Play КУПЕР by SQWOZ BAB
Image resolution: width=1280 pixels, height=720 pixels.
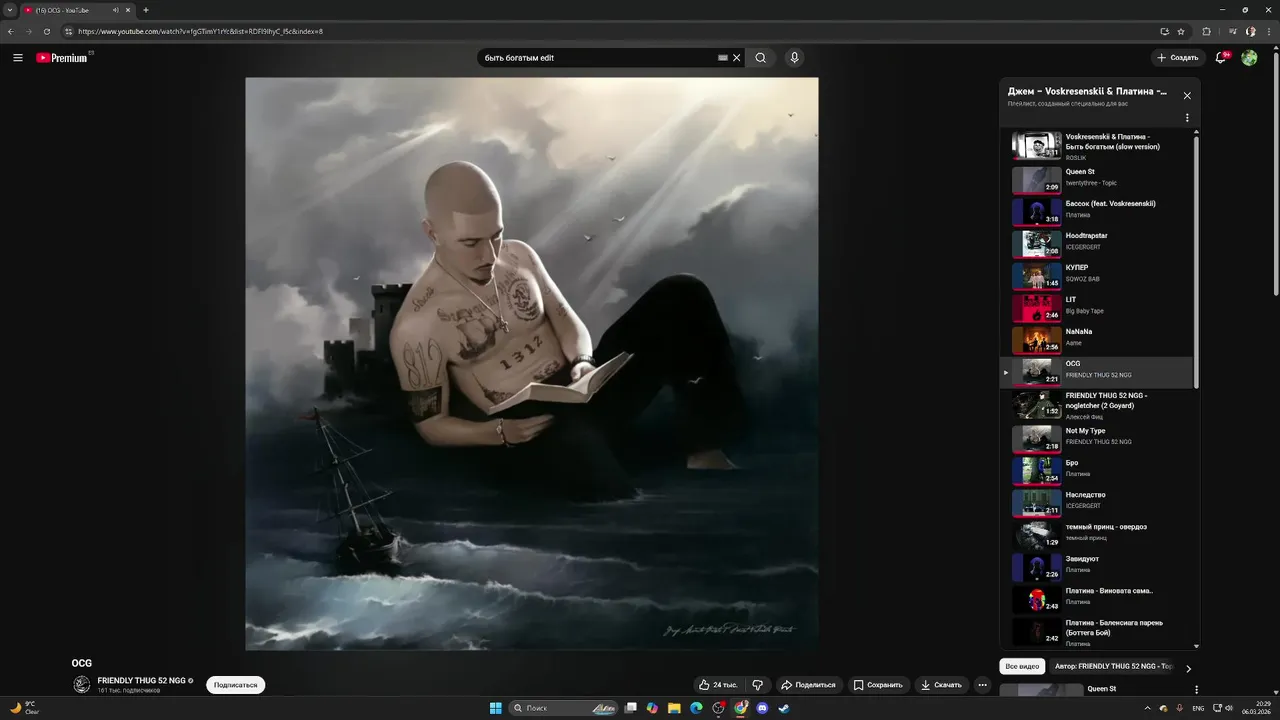pos(1097,276)
